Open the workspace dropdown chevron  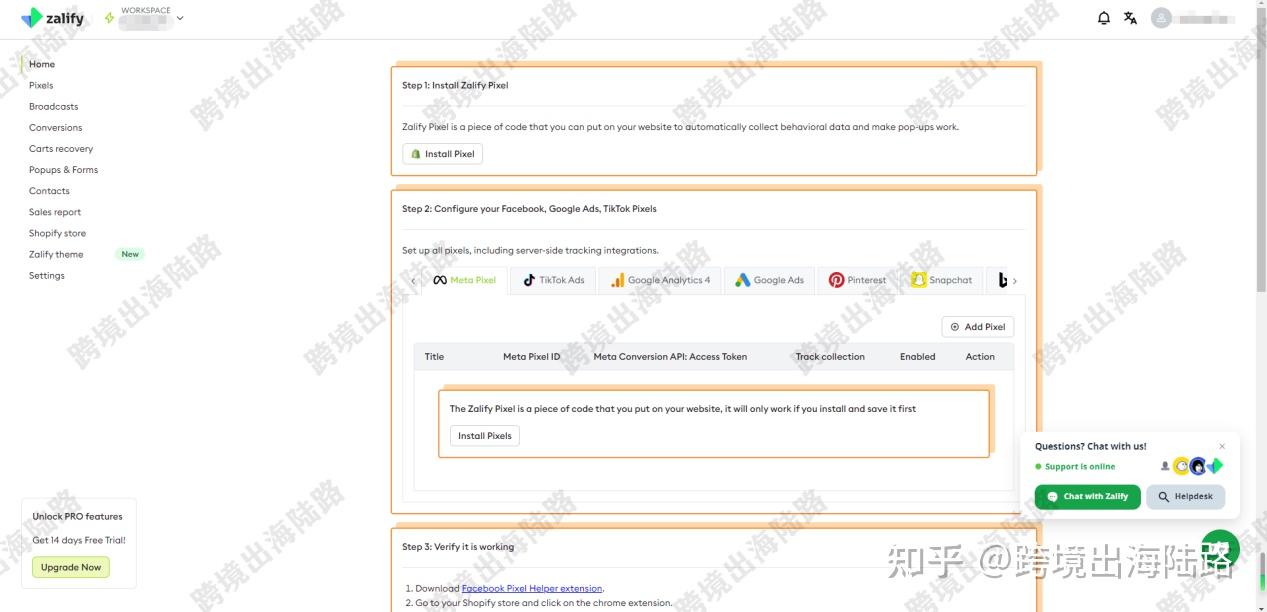(x=179, y=17)
